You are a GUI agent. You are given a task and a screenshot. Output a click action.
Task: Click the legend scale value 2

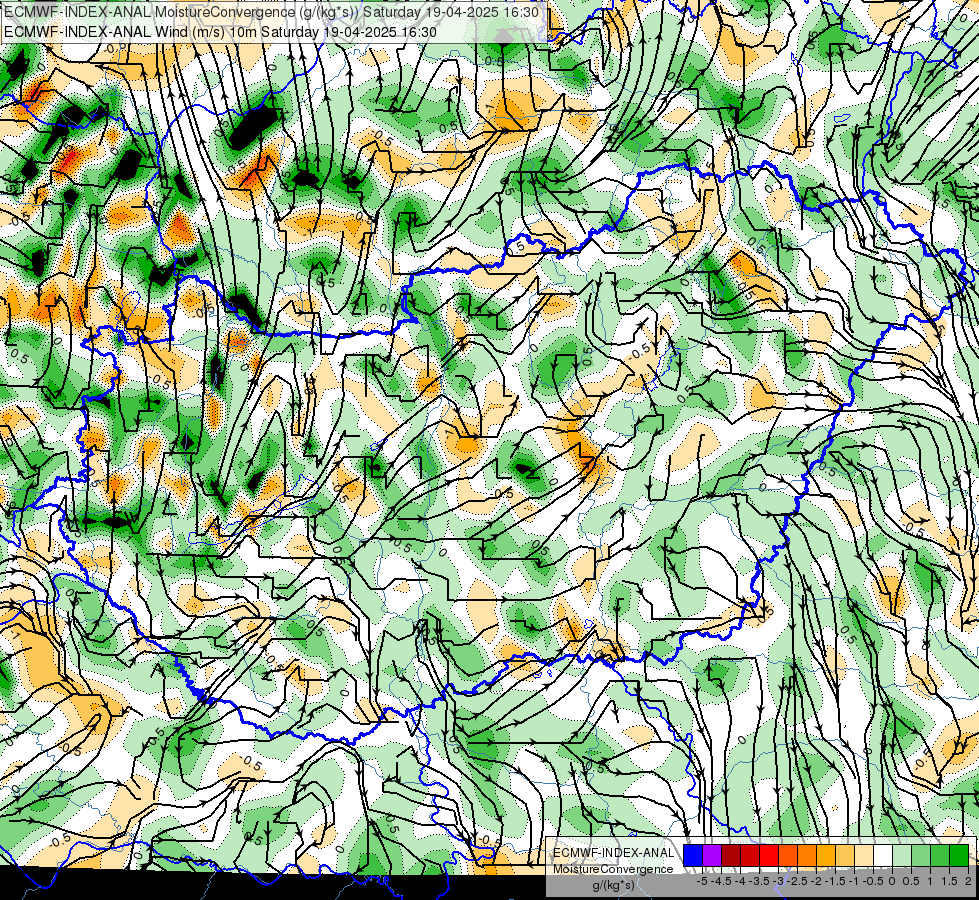(968, 881)
